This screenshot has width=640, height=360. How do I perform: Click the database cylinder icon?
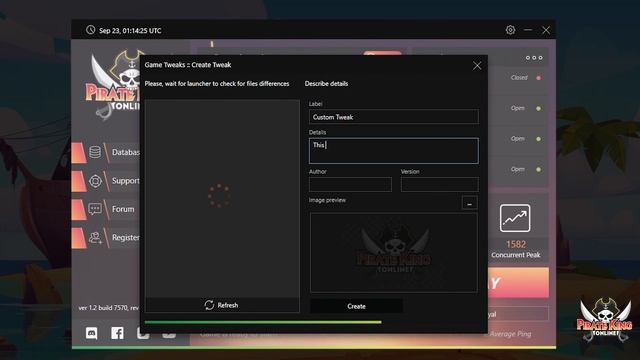pos(95,152)
